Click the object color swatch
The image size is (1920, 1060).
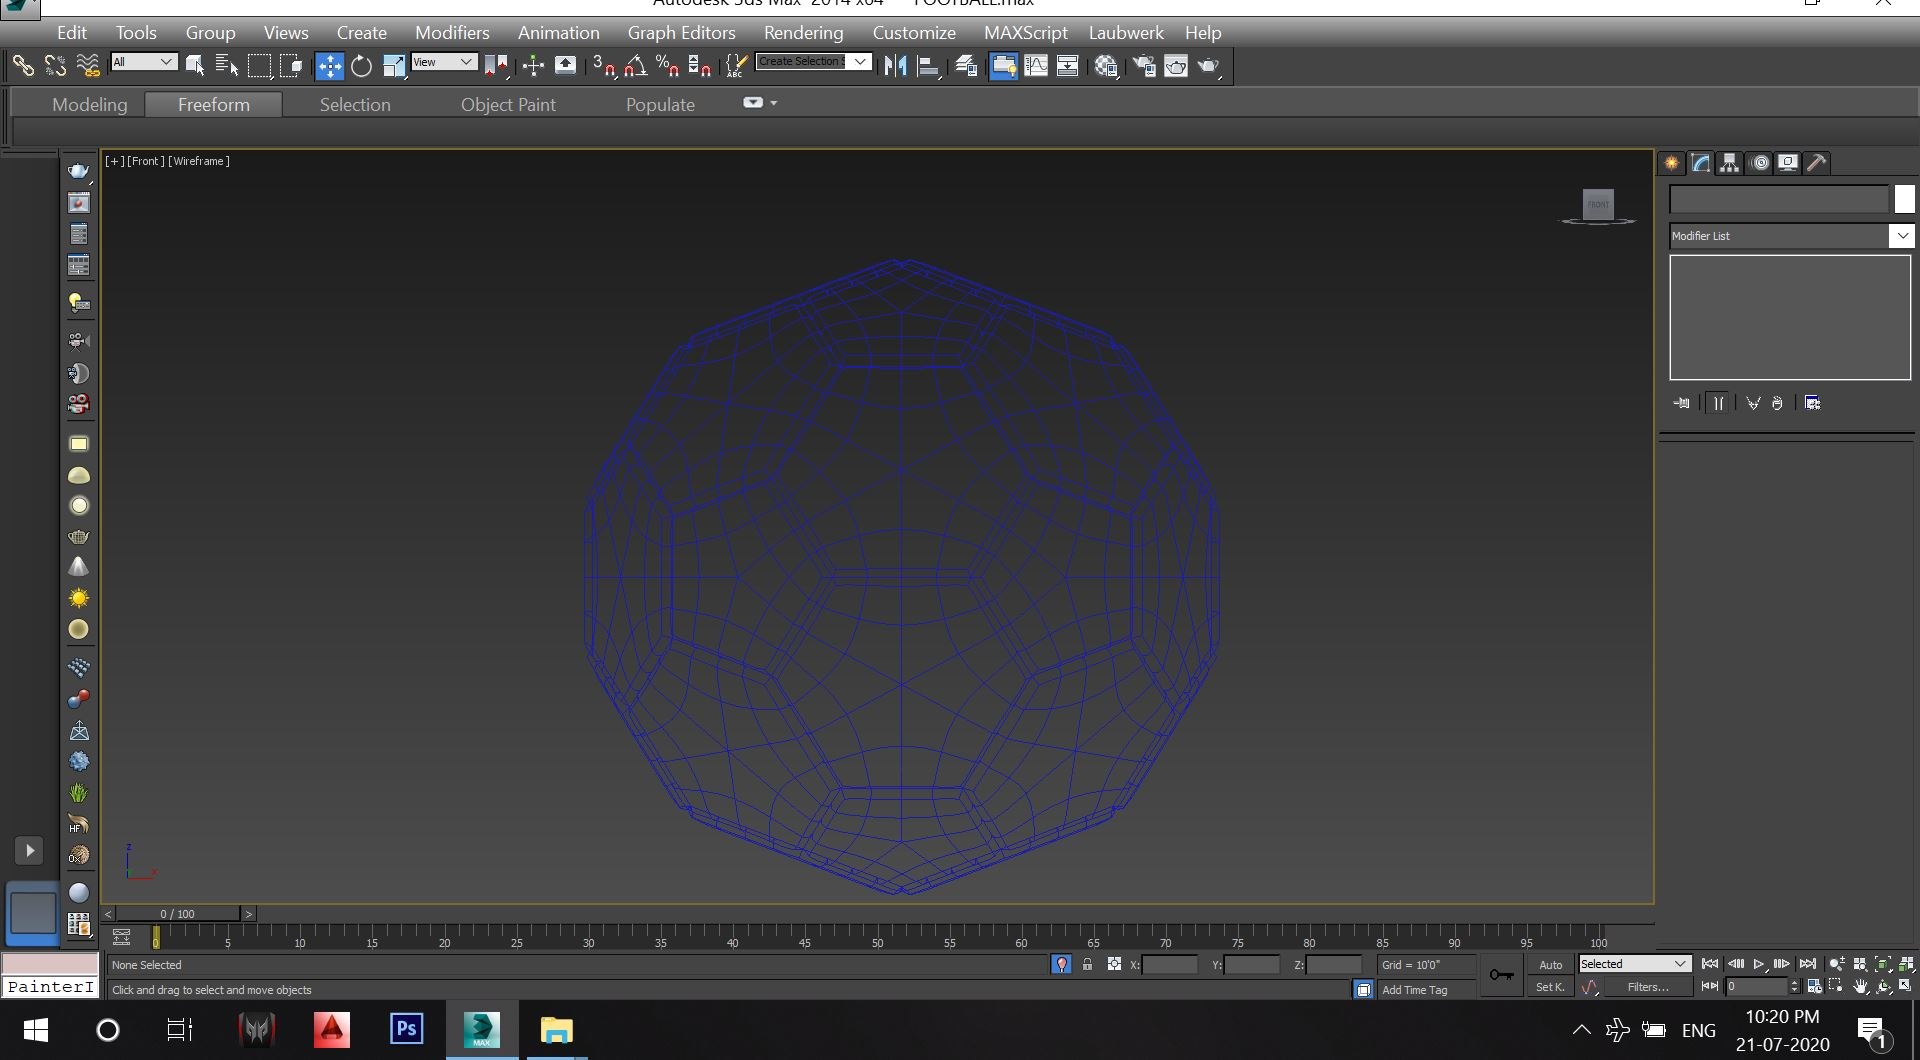1904,199
